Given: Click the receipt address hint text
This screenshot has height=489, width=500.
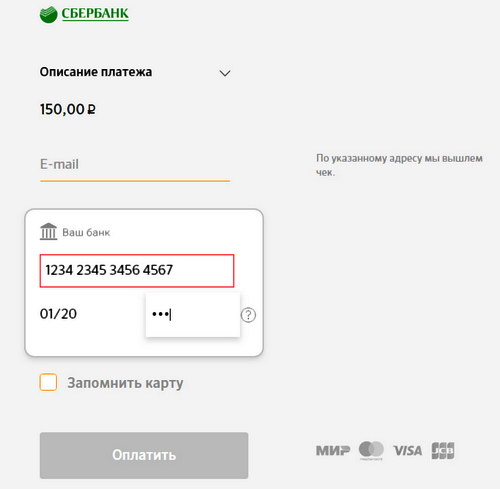Looking at the screenshot, I should (x=399, y=165).
